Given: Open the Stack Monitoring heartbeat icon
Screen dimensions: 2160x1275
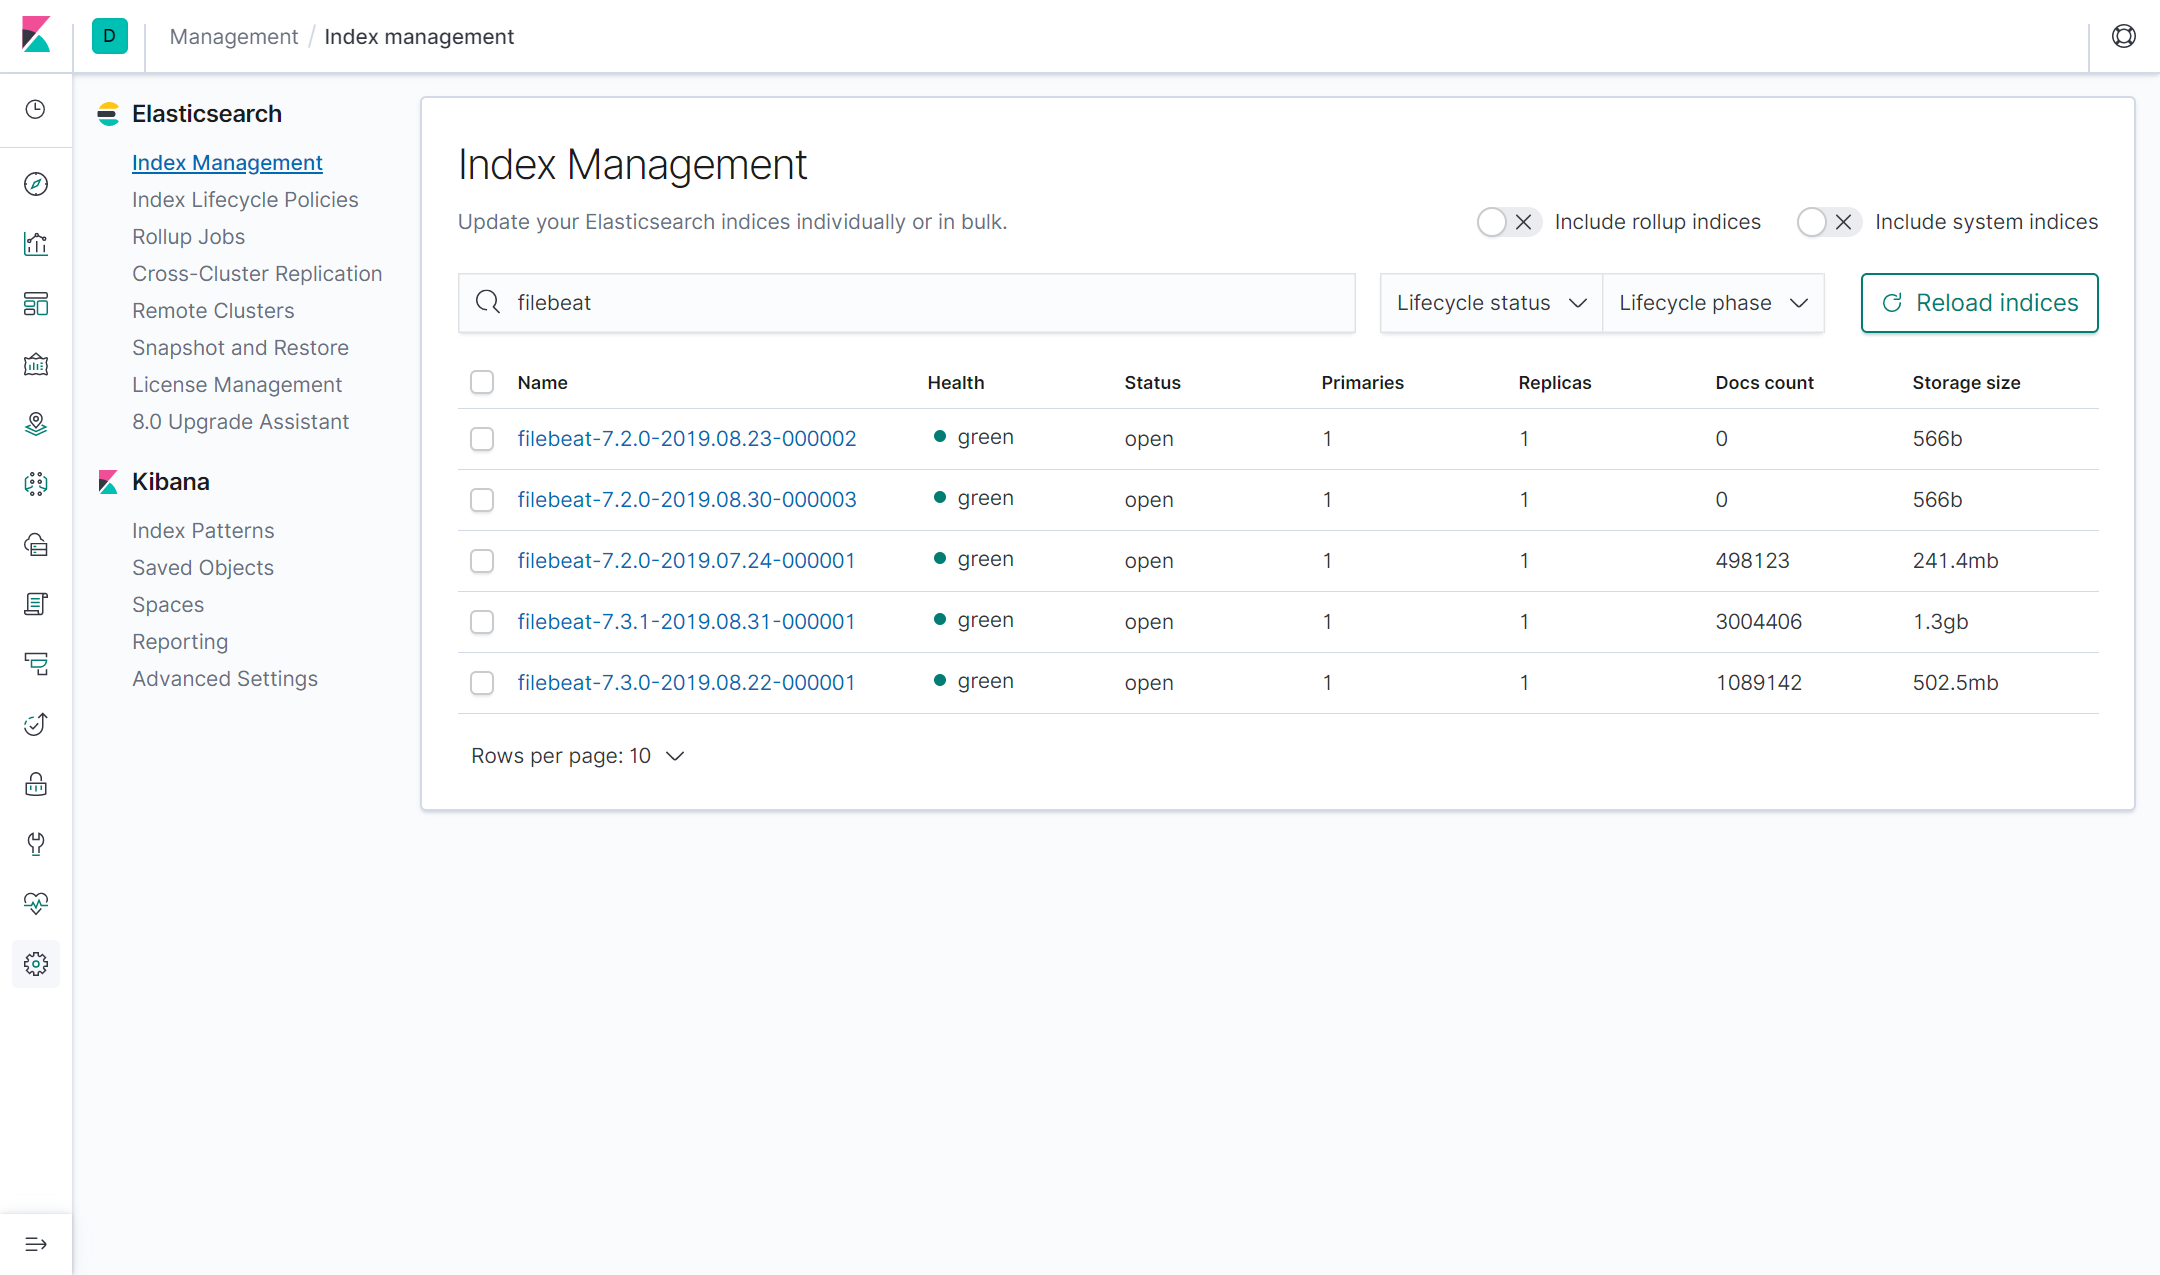Looking at the screenshot, I should tap(36, 904).
